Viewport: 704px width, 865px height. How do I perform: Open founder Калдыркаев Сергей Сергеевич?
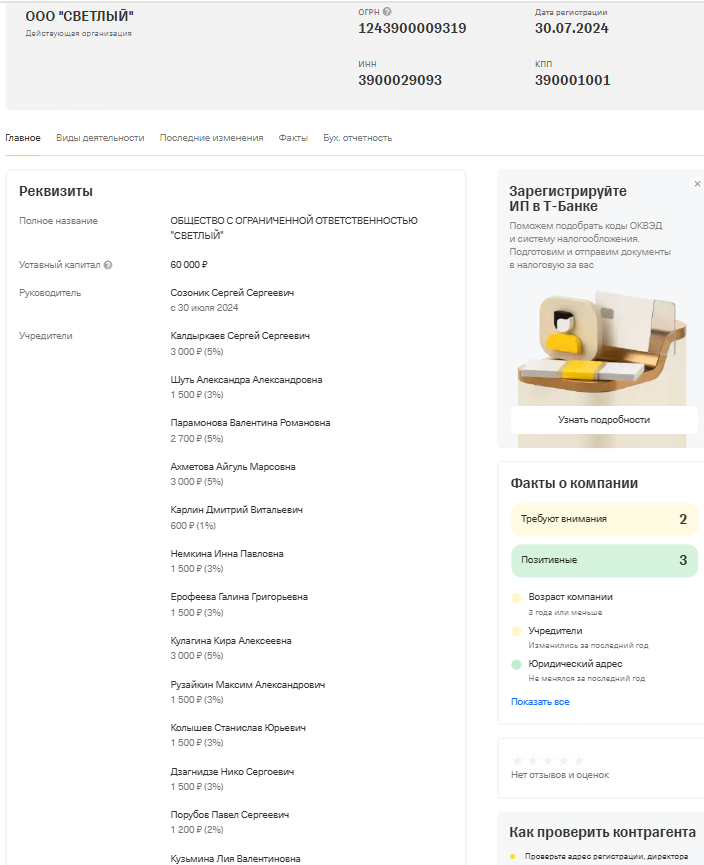click(x=240, y=336)
